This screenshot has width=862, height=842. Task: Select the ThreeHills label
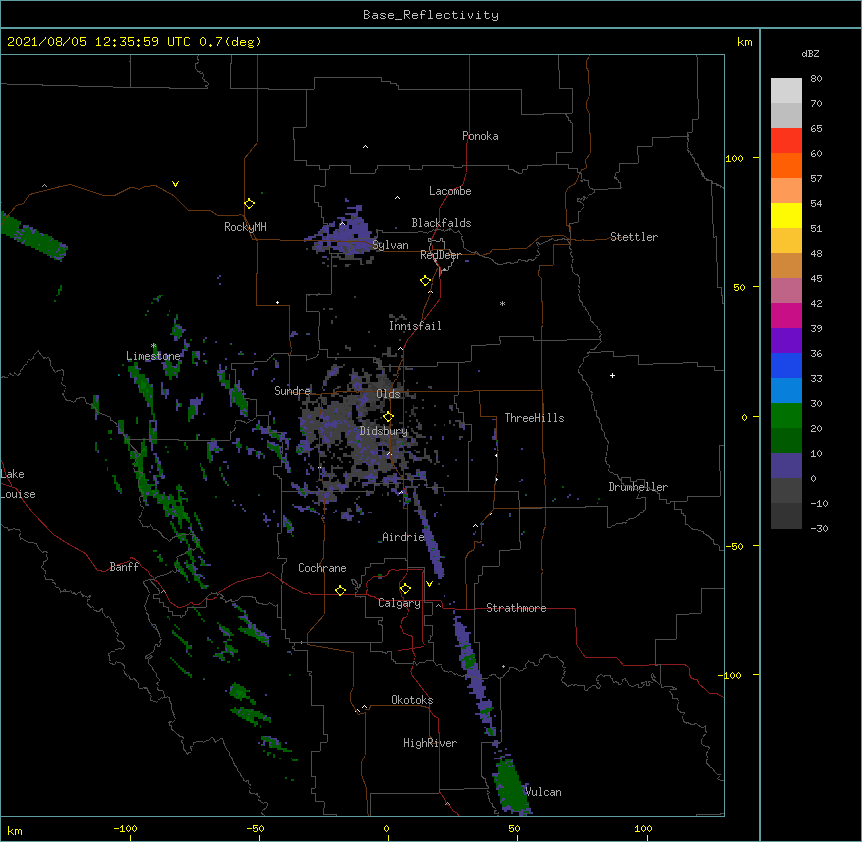pyautogui.click(x=534, y=418)
